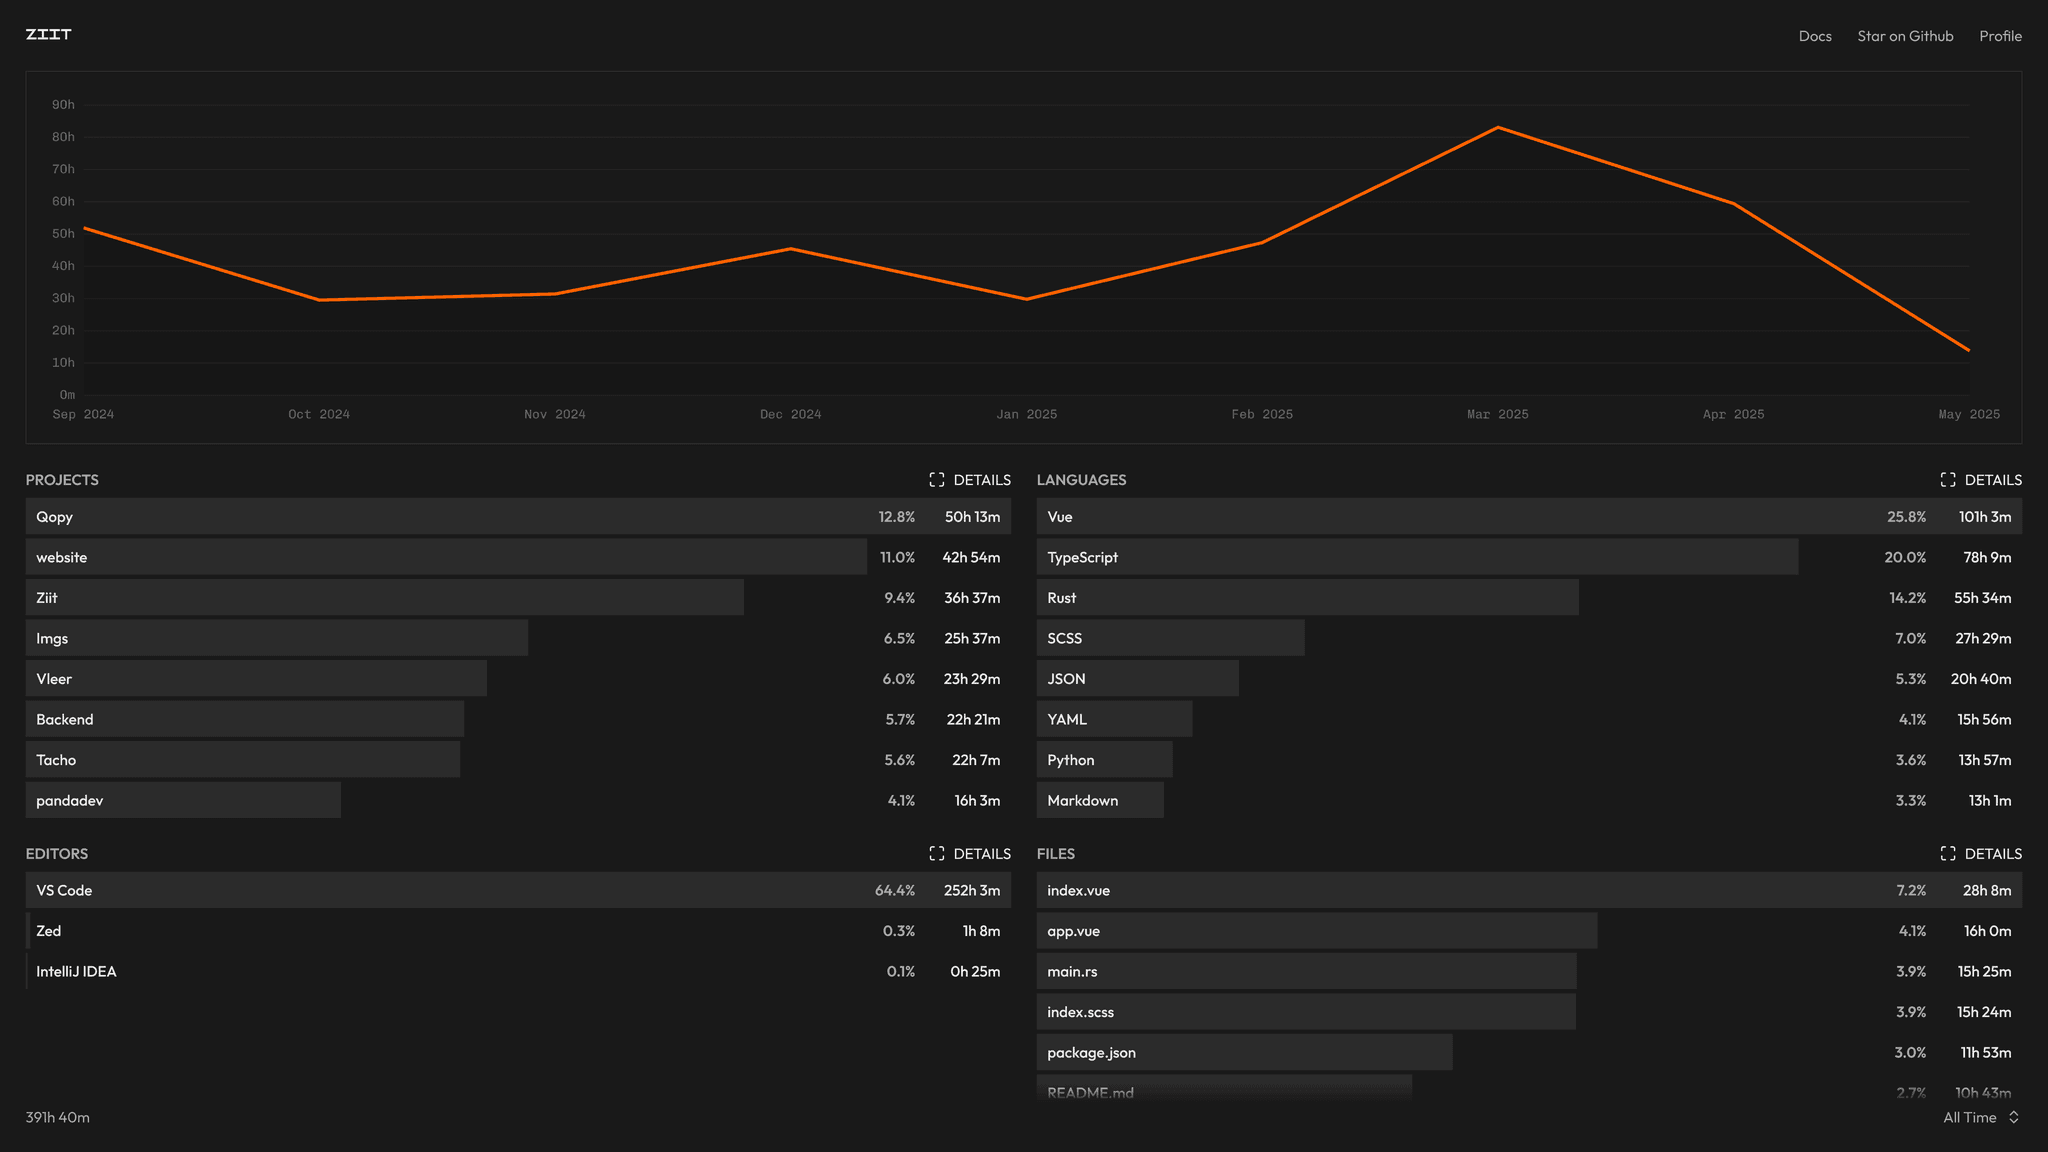Click expand icon beside Projects DETAILS
Screen dimensions: 2048x1152
click(x=936, y=480)
